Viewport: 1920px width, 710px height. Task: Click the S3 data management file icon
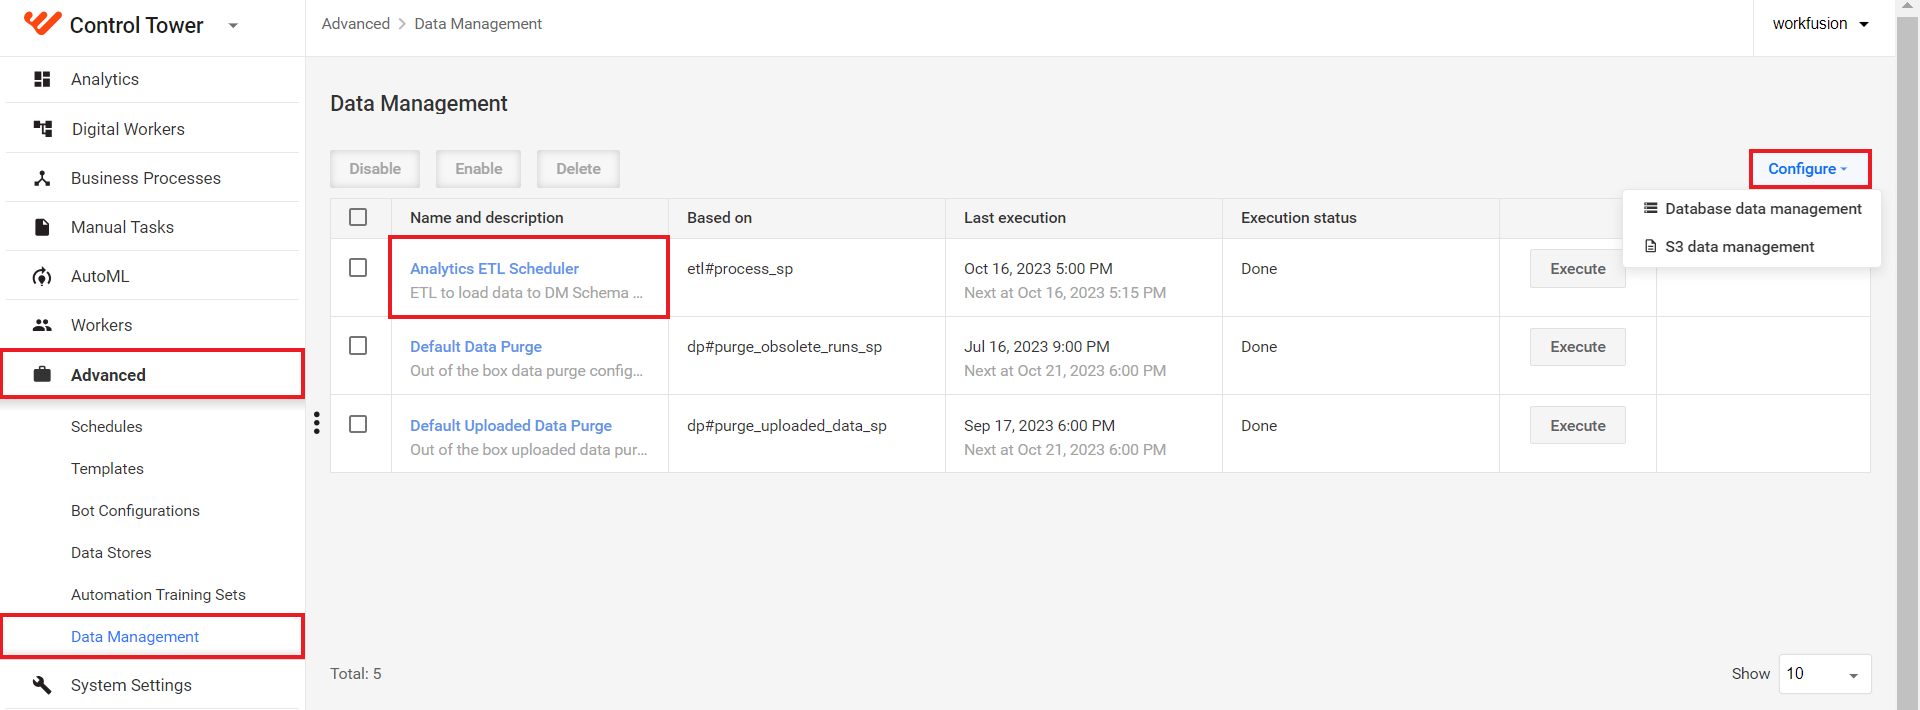[1650, 246]
